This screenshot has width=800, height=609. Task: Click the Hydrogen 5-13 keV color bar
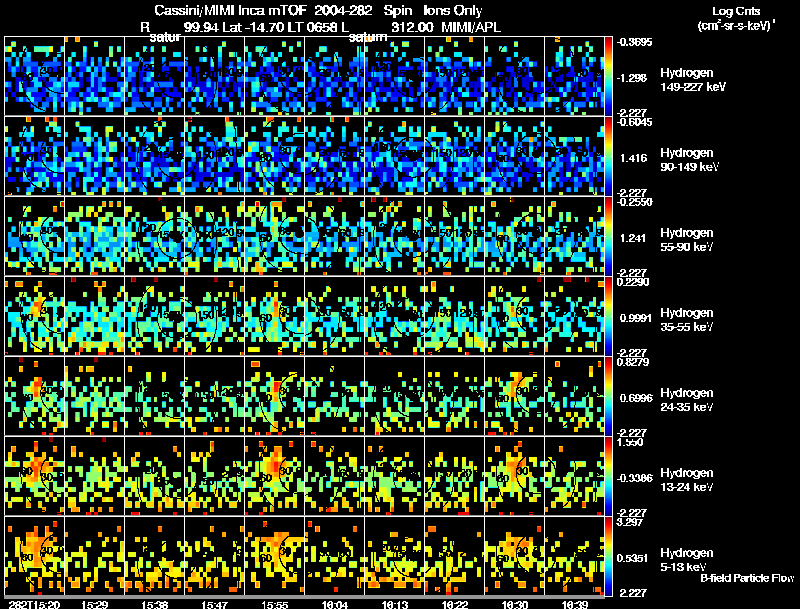608,556
